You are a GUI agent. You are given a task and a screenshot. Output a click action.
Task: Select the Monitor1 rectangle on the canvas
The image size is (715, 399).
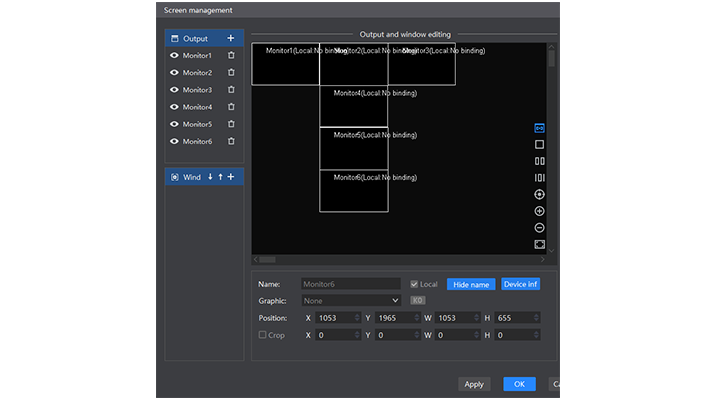pyautogui.click(x=285, y=64)
